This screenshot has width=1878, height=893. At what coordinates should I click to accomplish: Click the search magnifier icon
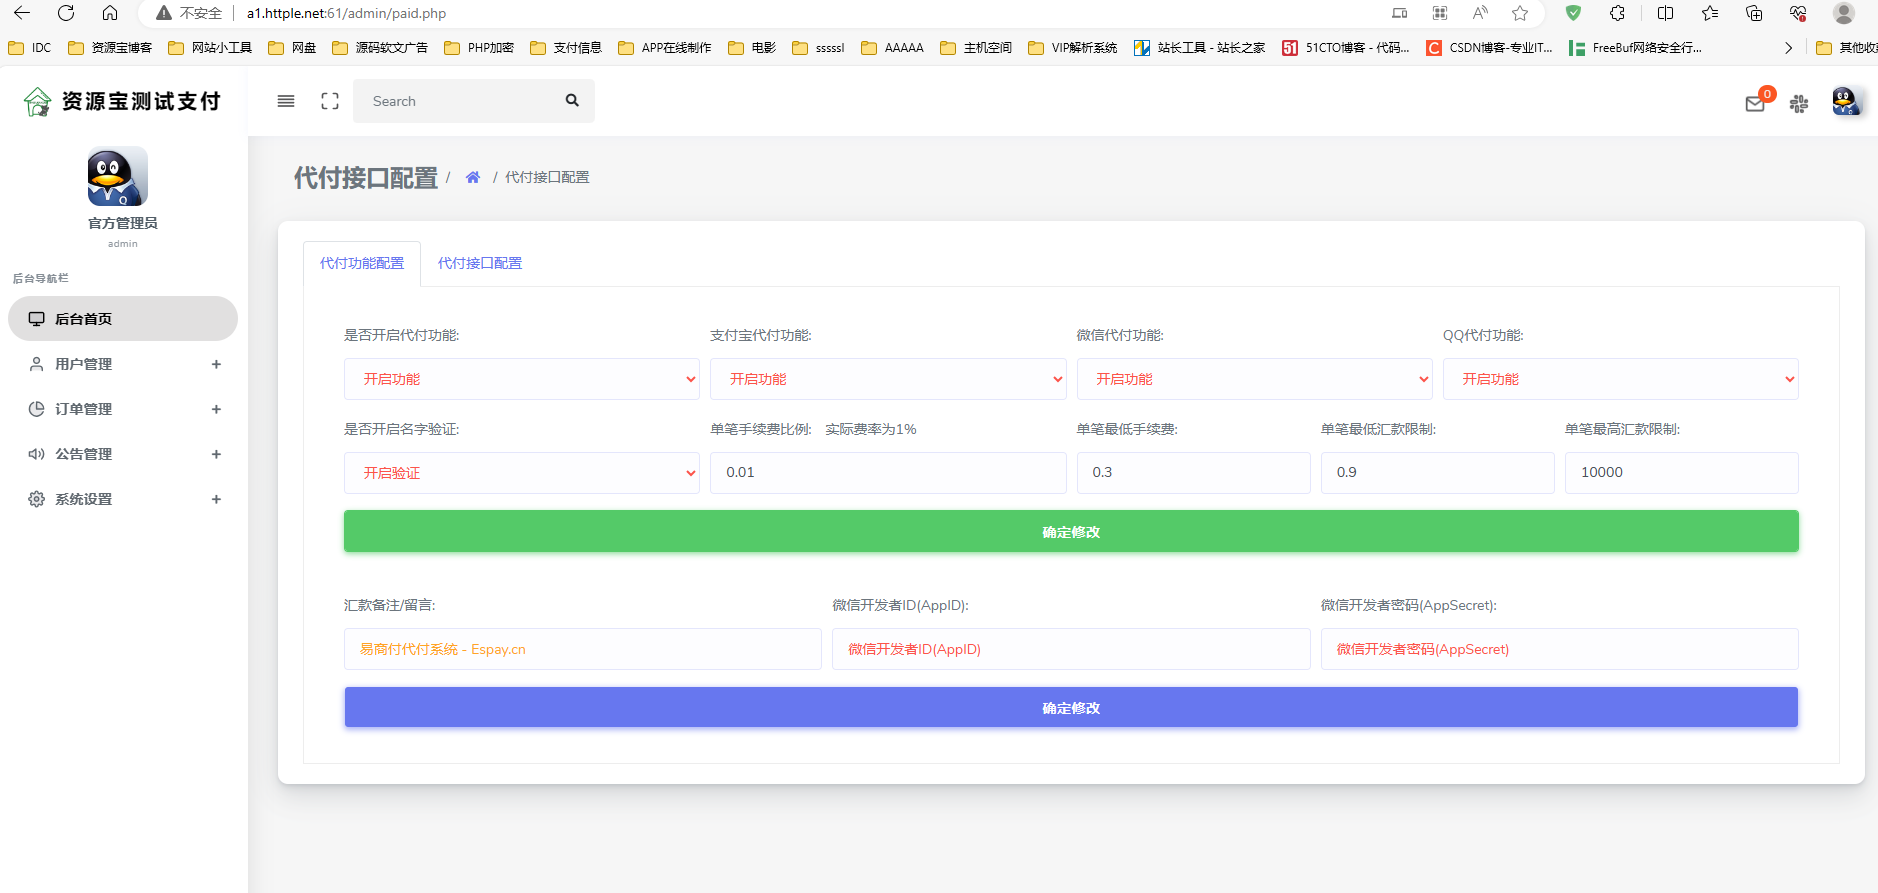tap(572, 101)
